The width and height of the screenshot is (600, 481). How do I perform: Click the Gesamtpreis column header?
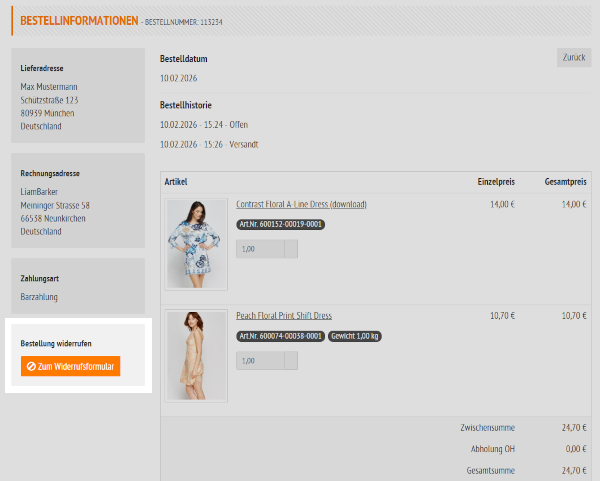pos(564,181)
